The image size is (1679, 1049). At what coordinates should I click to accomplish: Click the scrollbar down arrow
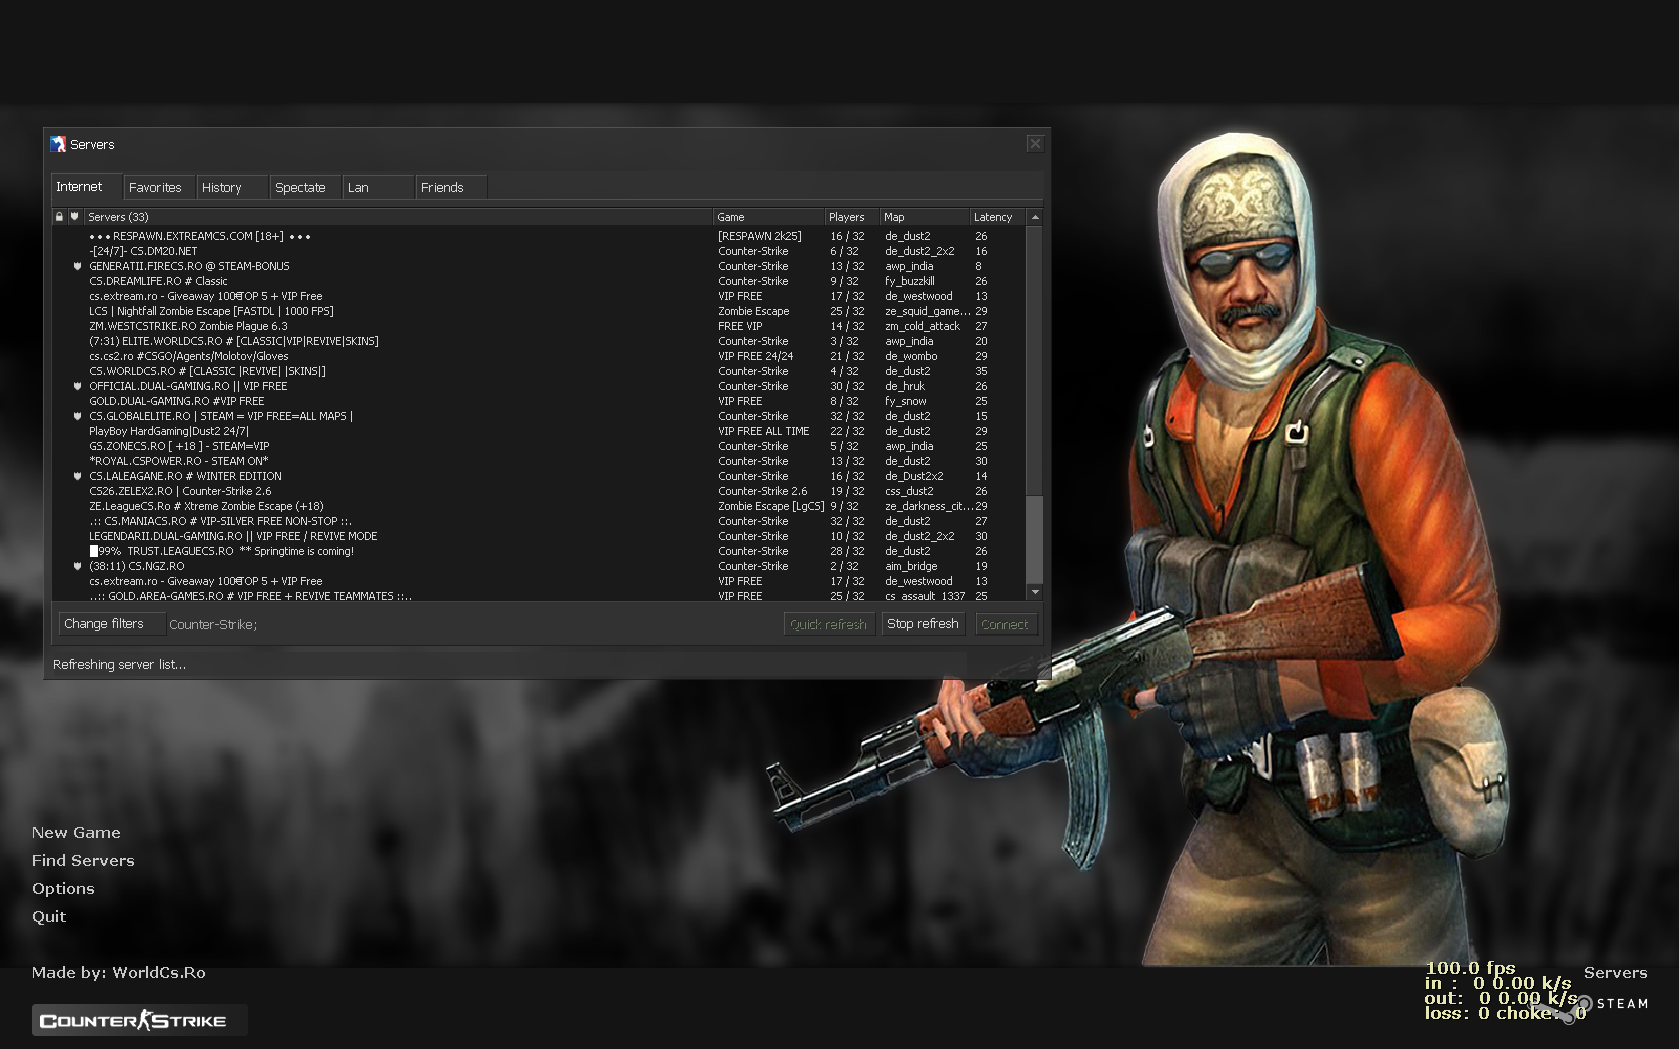tap(1035, 592)
